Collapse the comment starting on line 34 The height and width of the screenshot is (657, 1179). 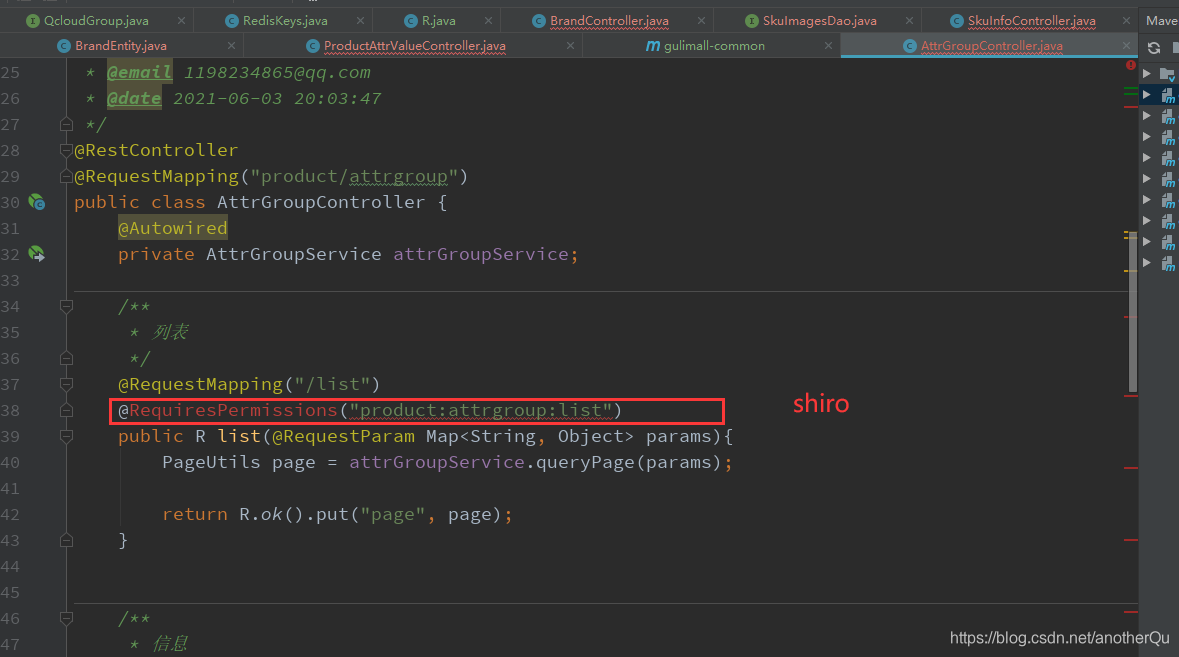pyautogui.click(x=66, y=306)
